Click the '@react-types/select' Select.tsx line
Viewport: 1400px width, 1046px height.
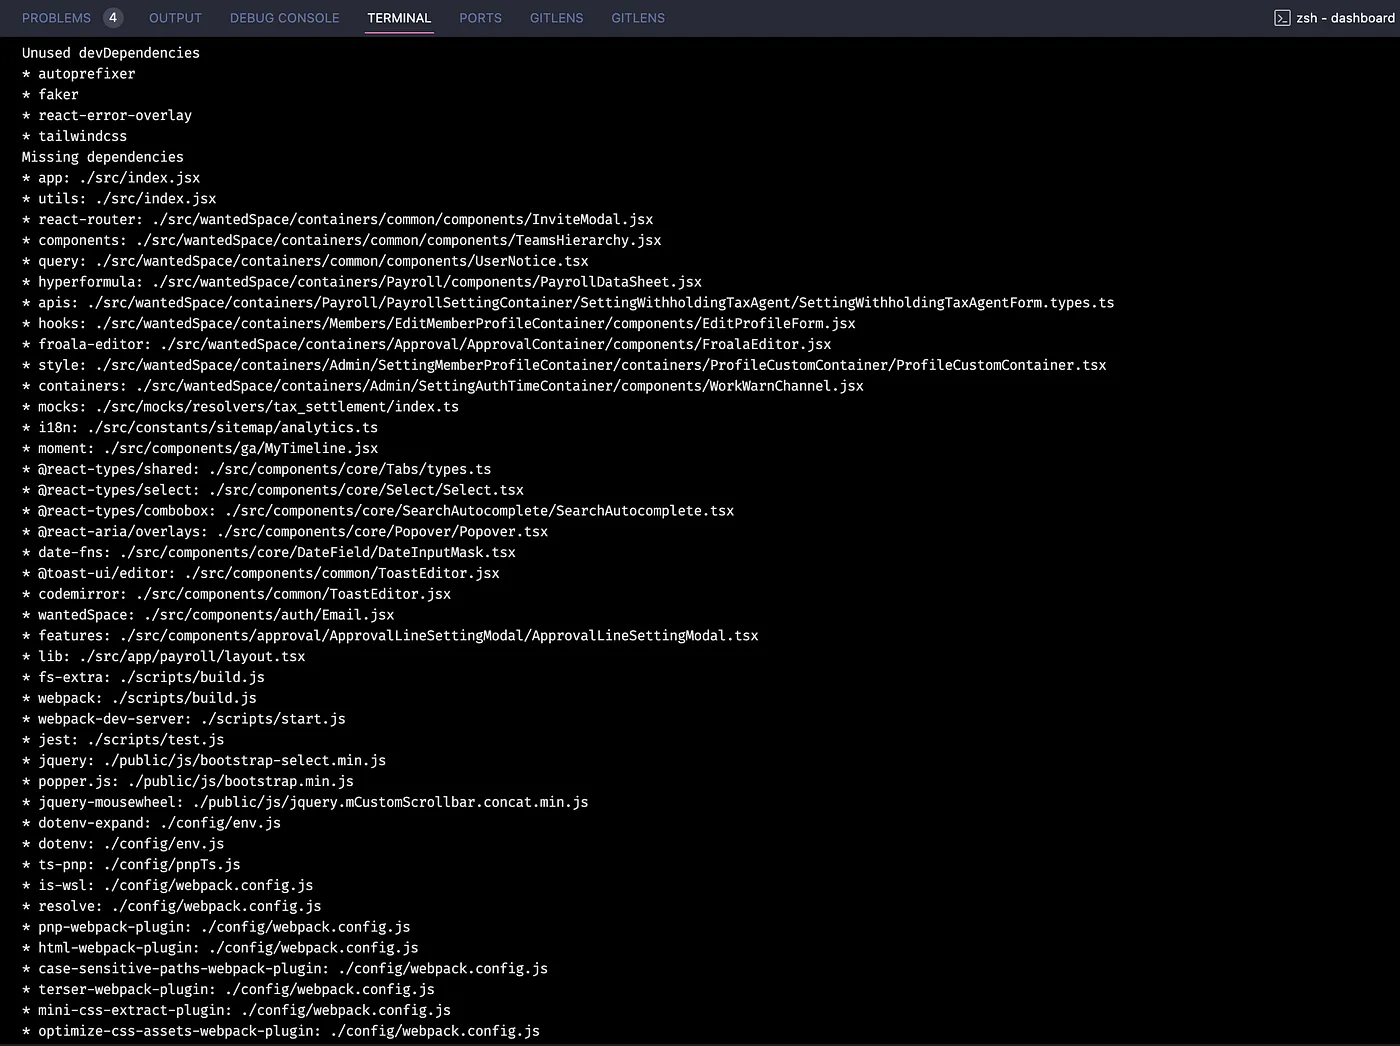coord(273,490)
